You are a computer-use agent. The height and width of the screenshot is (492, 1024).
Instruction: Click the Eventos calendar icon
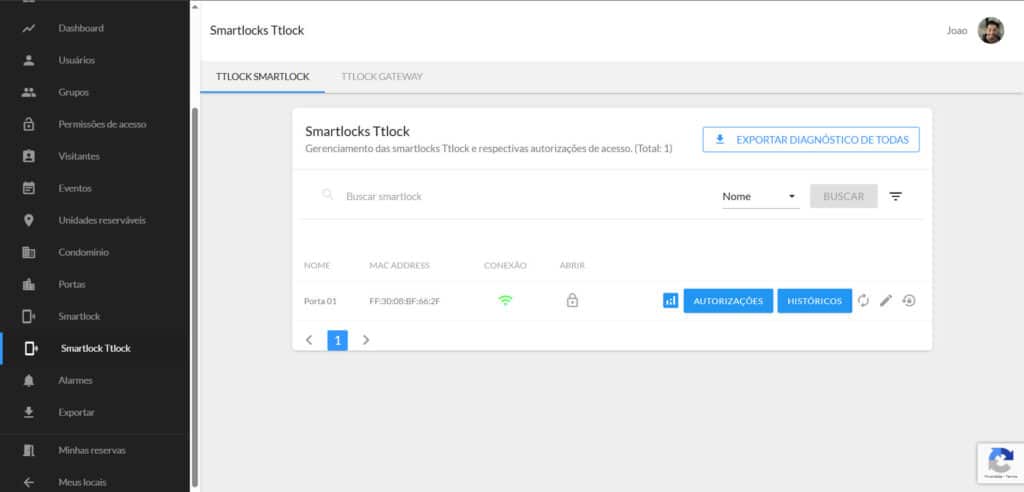click(x=29, y=188)
